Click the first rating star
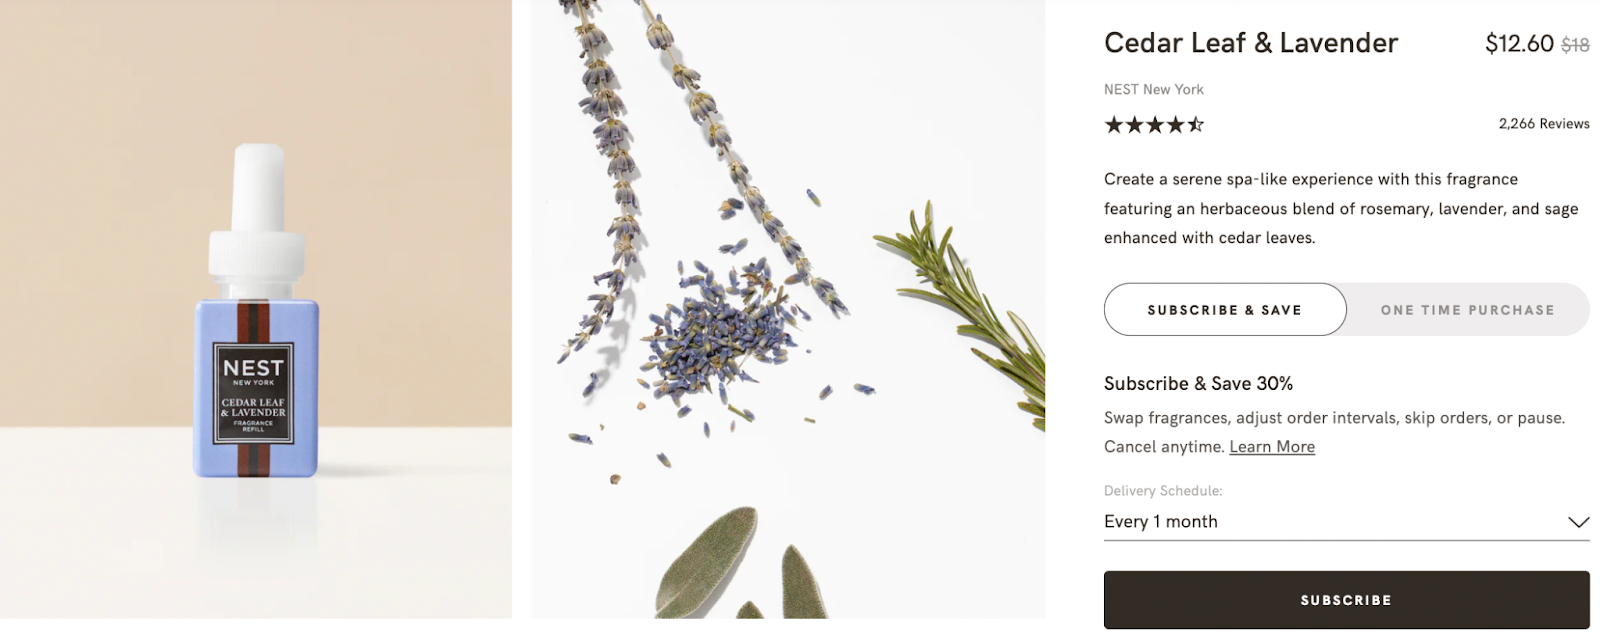 click(1113, 124)
